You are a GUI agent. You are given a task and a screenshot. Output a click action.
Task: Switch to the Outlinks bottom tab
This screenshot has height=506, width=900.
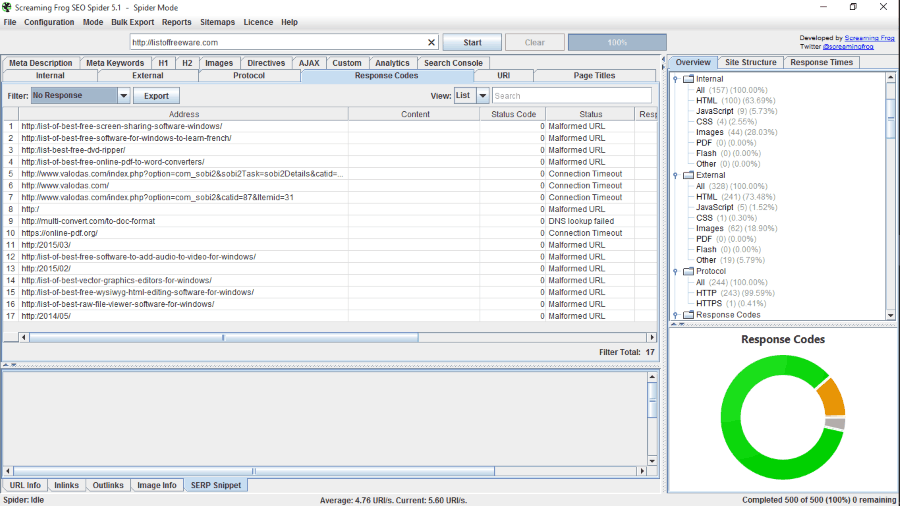108,485
